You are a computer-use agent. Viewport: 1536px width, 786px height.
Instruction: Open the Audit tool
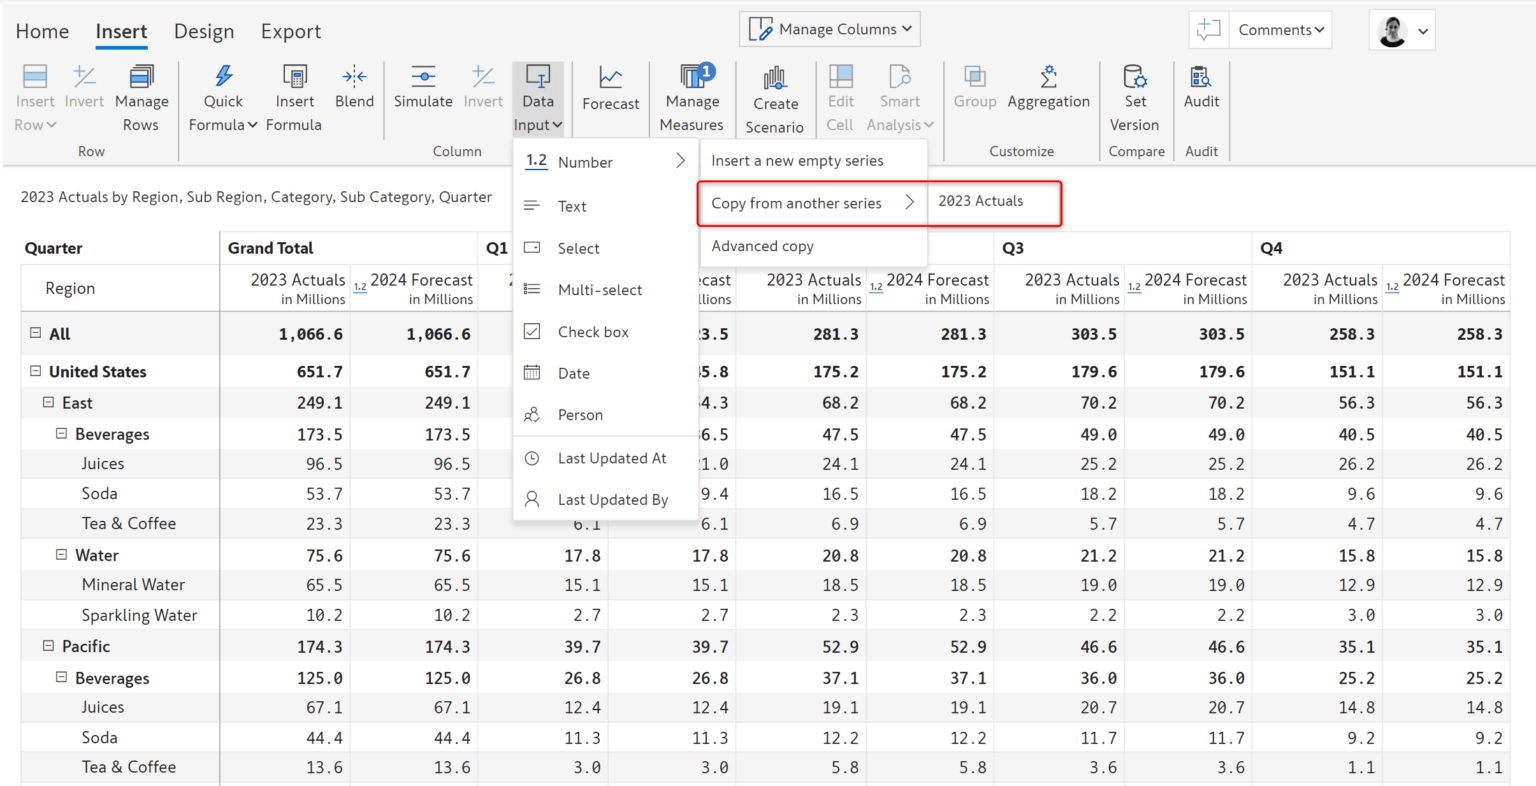pyautogui.click(x=1201, y=88)
